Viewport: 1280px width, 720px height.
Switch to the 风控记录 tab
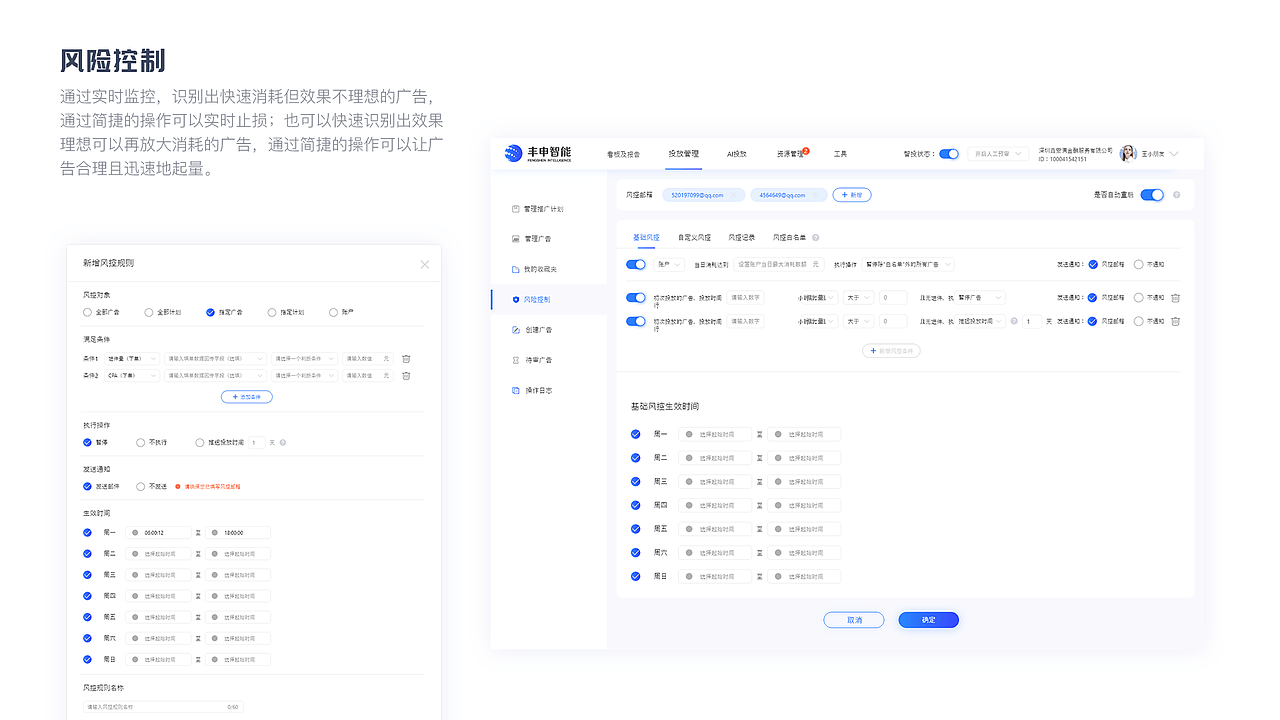tap(741, 238)
